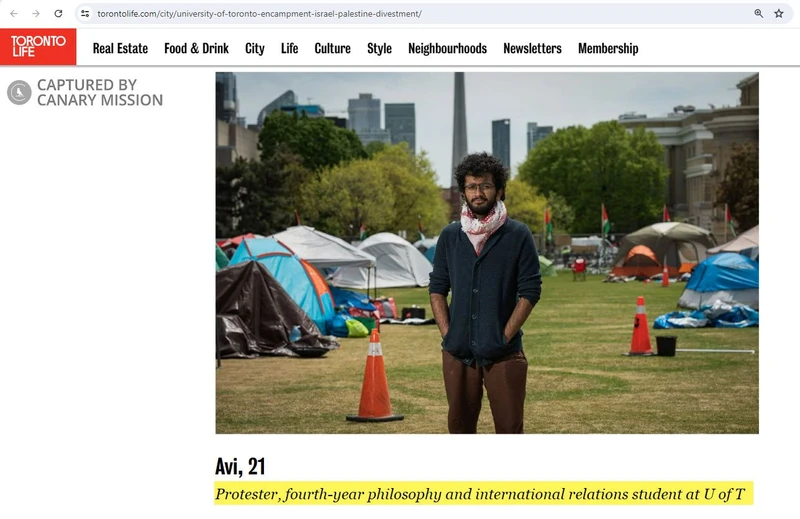The height and width of the screenshot is (519, 800).
Task: Click the encampment photo of the protester
Action: (x=487, y=253)
